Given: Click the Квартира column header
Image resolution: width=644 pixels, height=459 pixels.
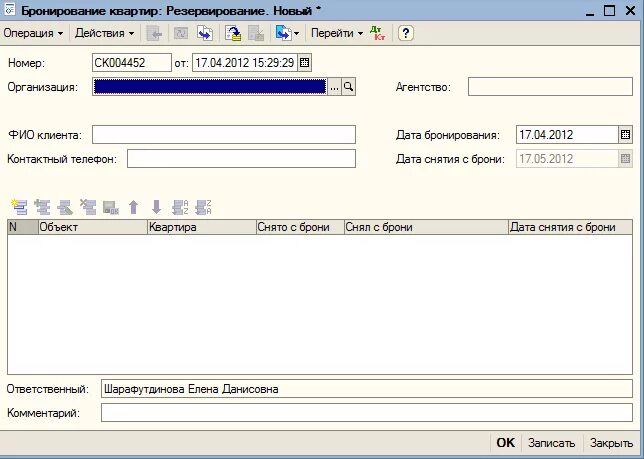Looking at the screenshot, I should point(201,227).
